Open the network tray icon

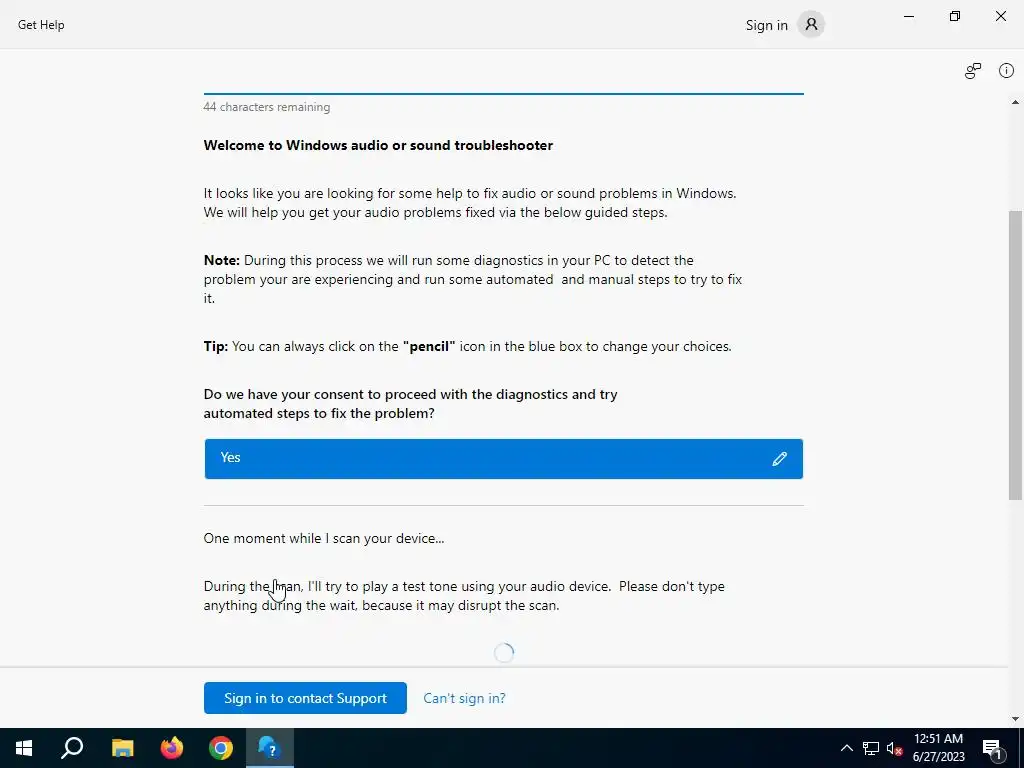point(871,748)
